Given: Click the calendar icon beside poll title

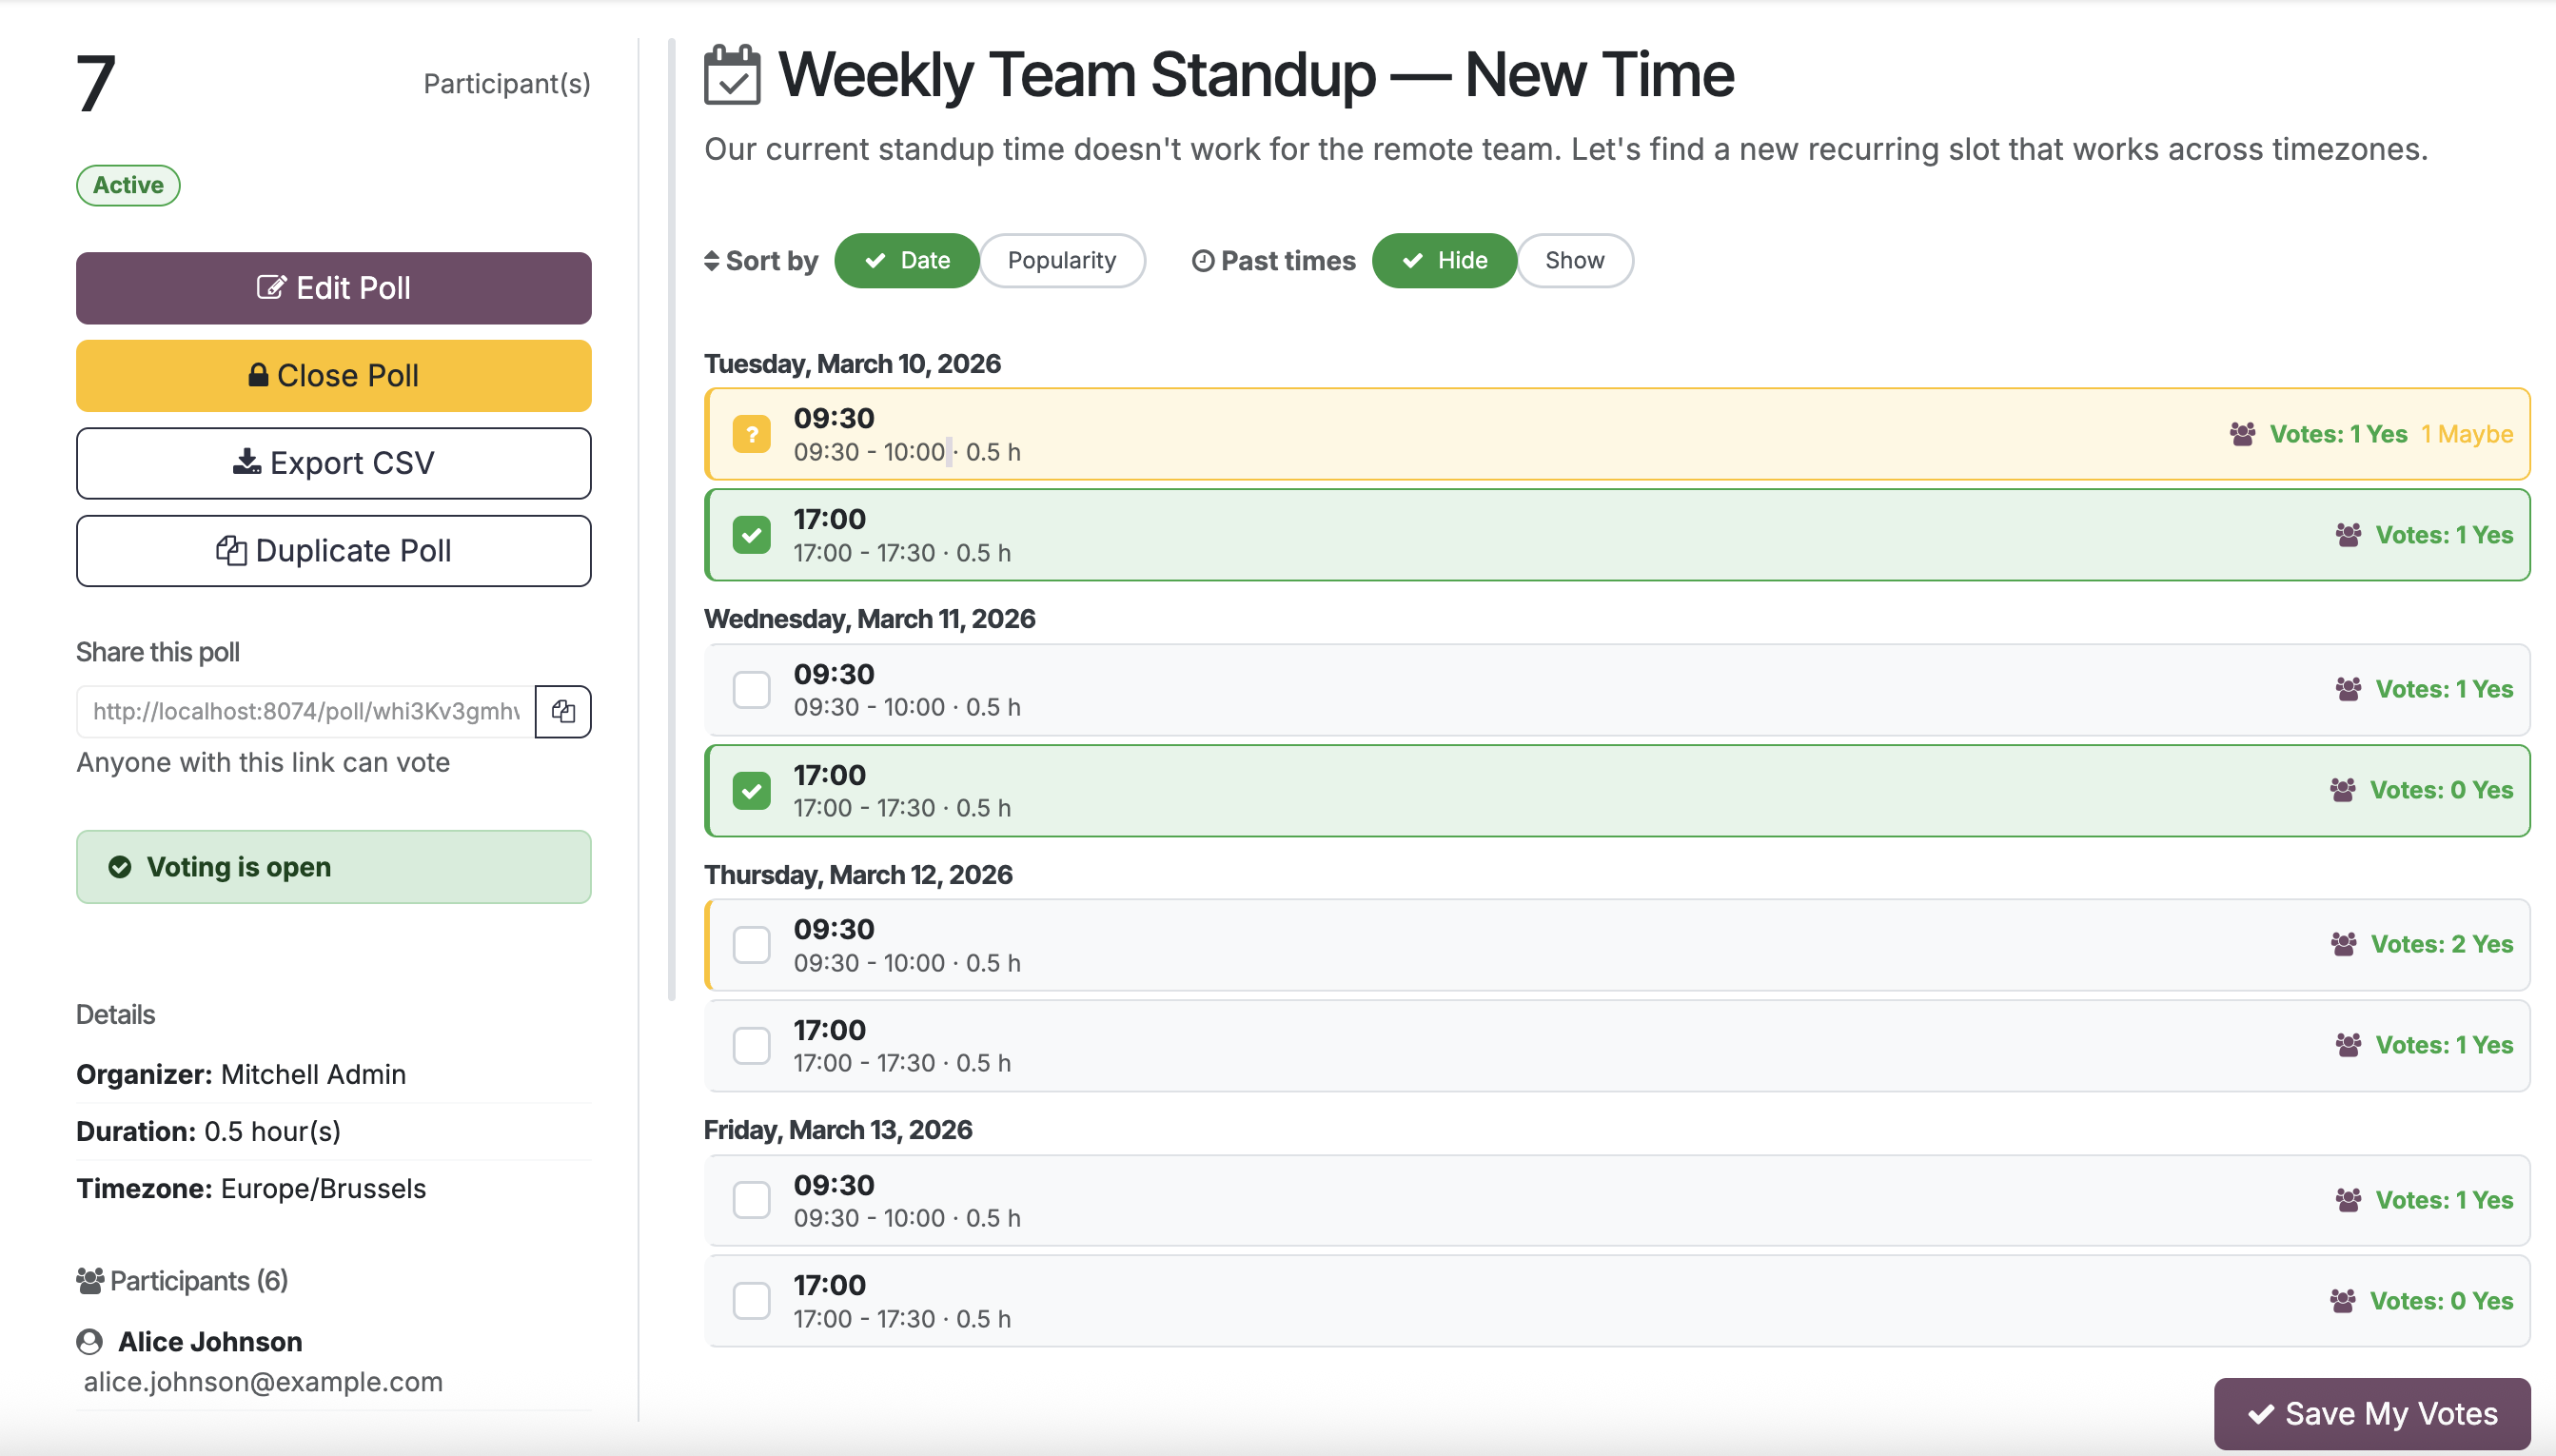Looking at the screenshot, I should [732, 75].
